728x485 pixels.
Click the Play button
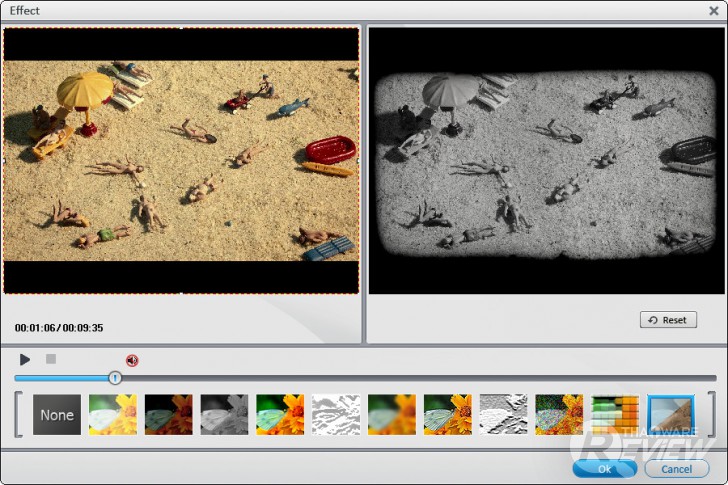click(25, 359)
